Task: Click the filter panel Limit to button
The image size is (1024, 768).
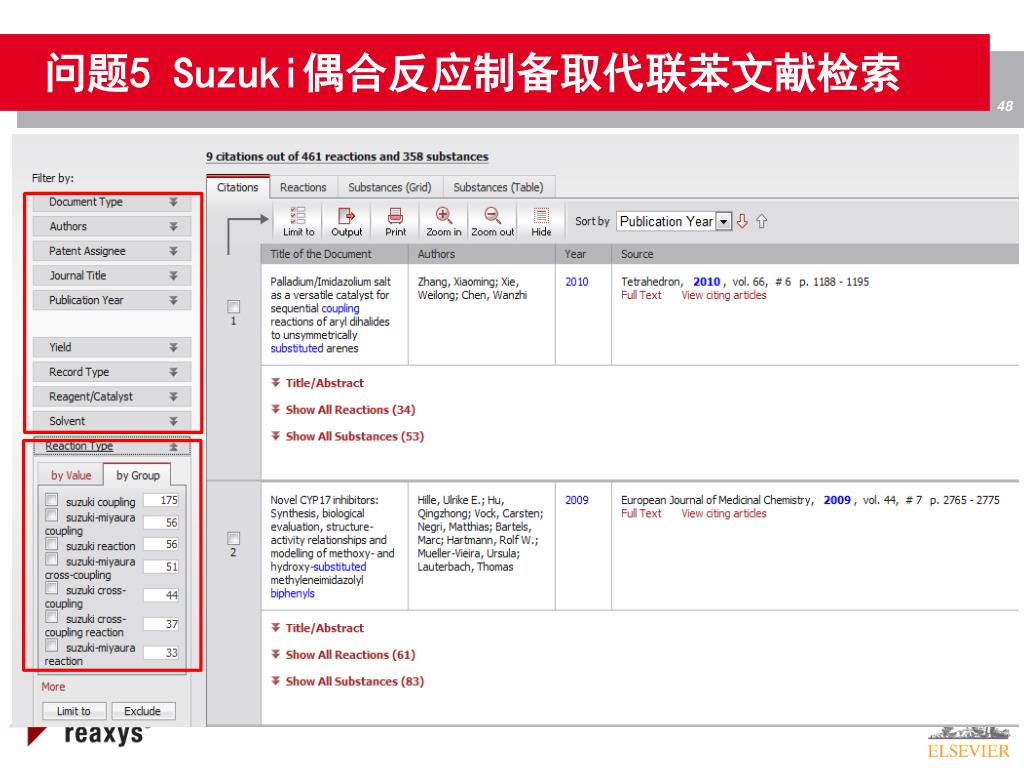Action: pyautogui.click(x=74, y=711)
